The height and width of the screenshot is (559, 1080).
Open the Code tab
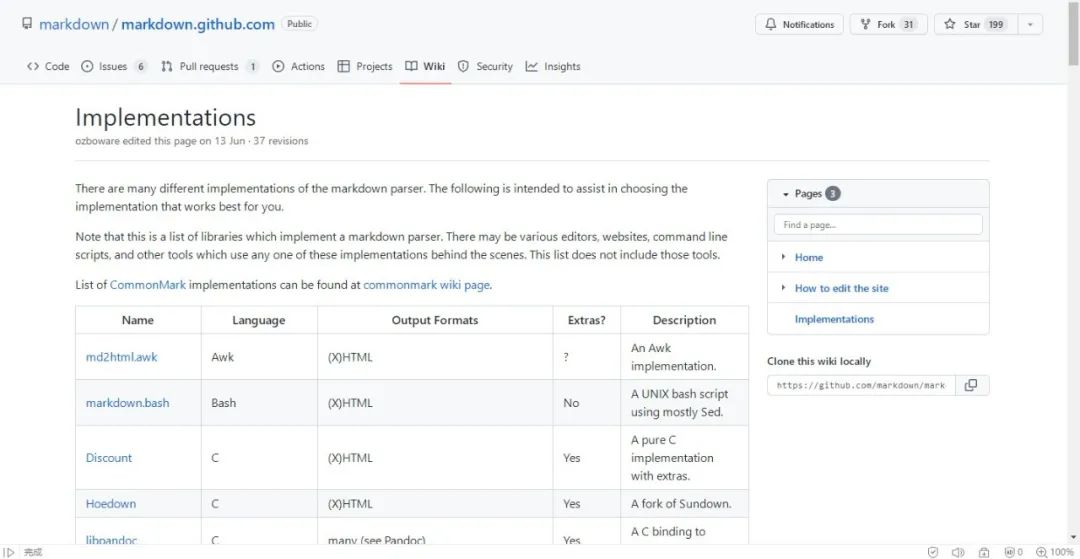pyautogui.click(x=48, y=67)
